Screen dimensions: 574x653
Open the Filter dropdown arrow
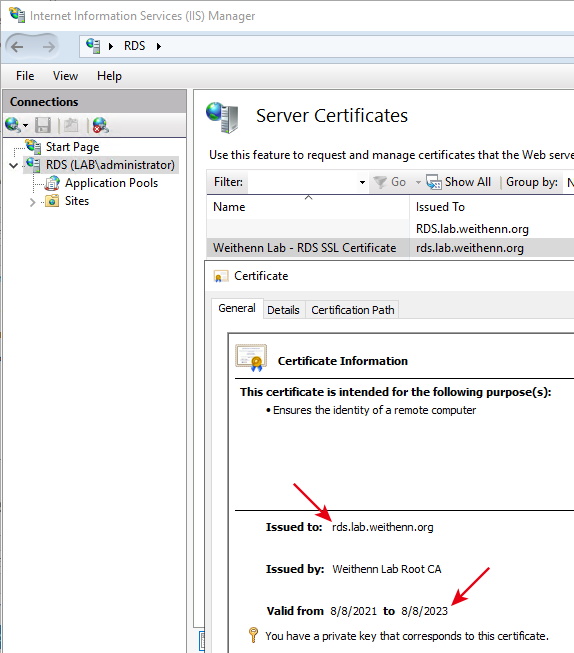point(362,182)
